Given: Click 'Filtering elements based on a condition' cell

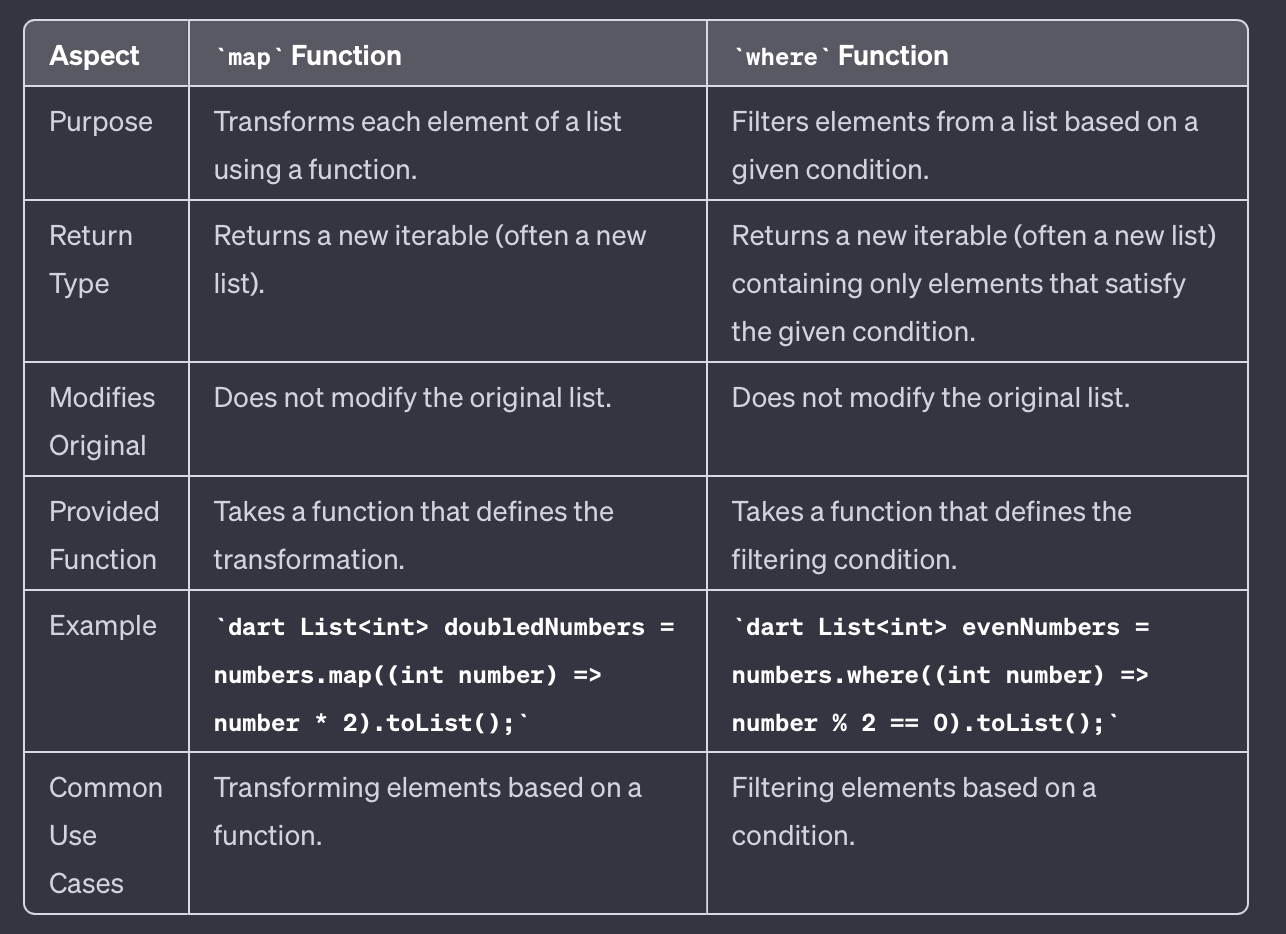Looking at the screenshot, I should 914,811.
